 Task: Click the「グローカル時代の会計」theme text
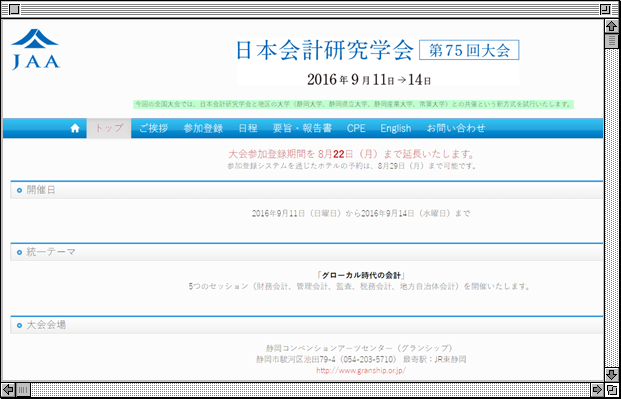361,275
